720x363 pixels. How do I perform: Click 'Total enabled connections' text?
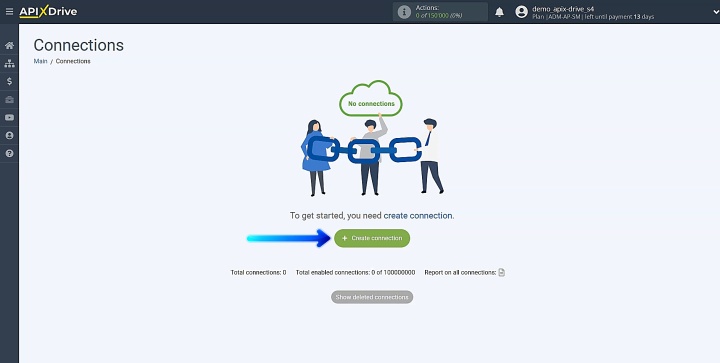pos(355,273)
